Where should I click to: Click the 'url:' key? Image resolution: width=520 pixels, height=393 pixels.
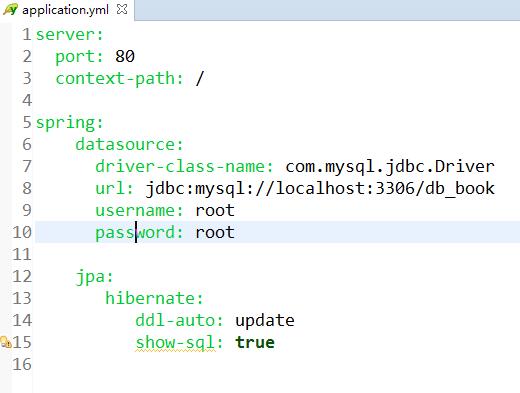(x=115, y=188)
